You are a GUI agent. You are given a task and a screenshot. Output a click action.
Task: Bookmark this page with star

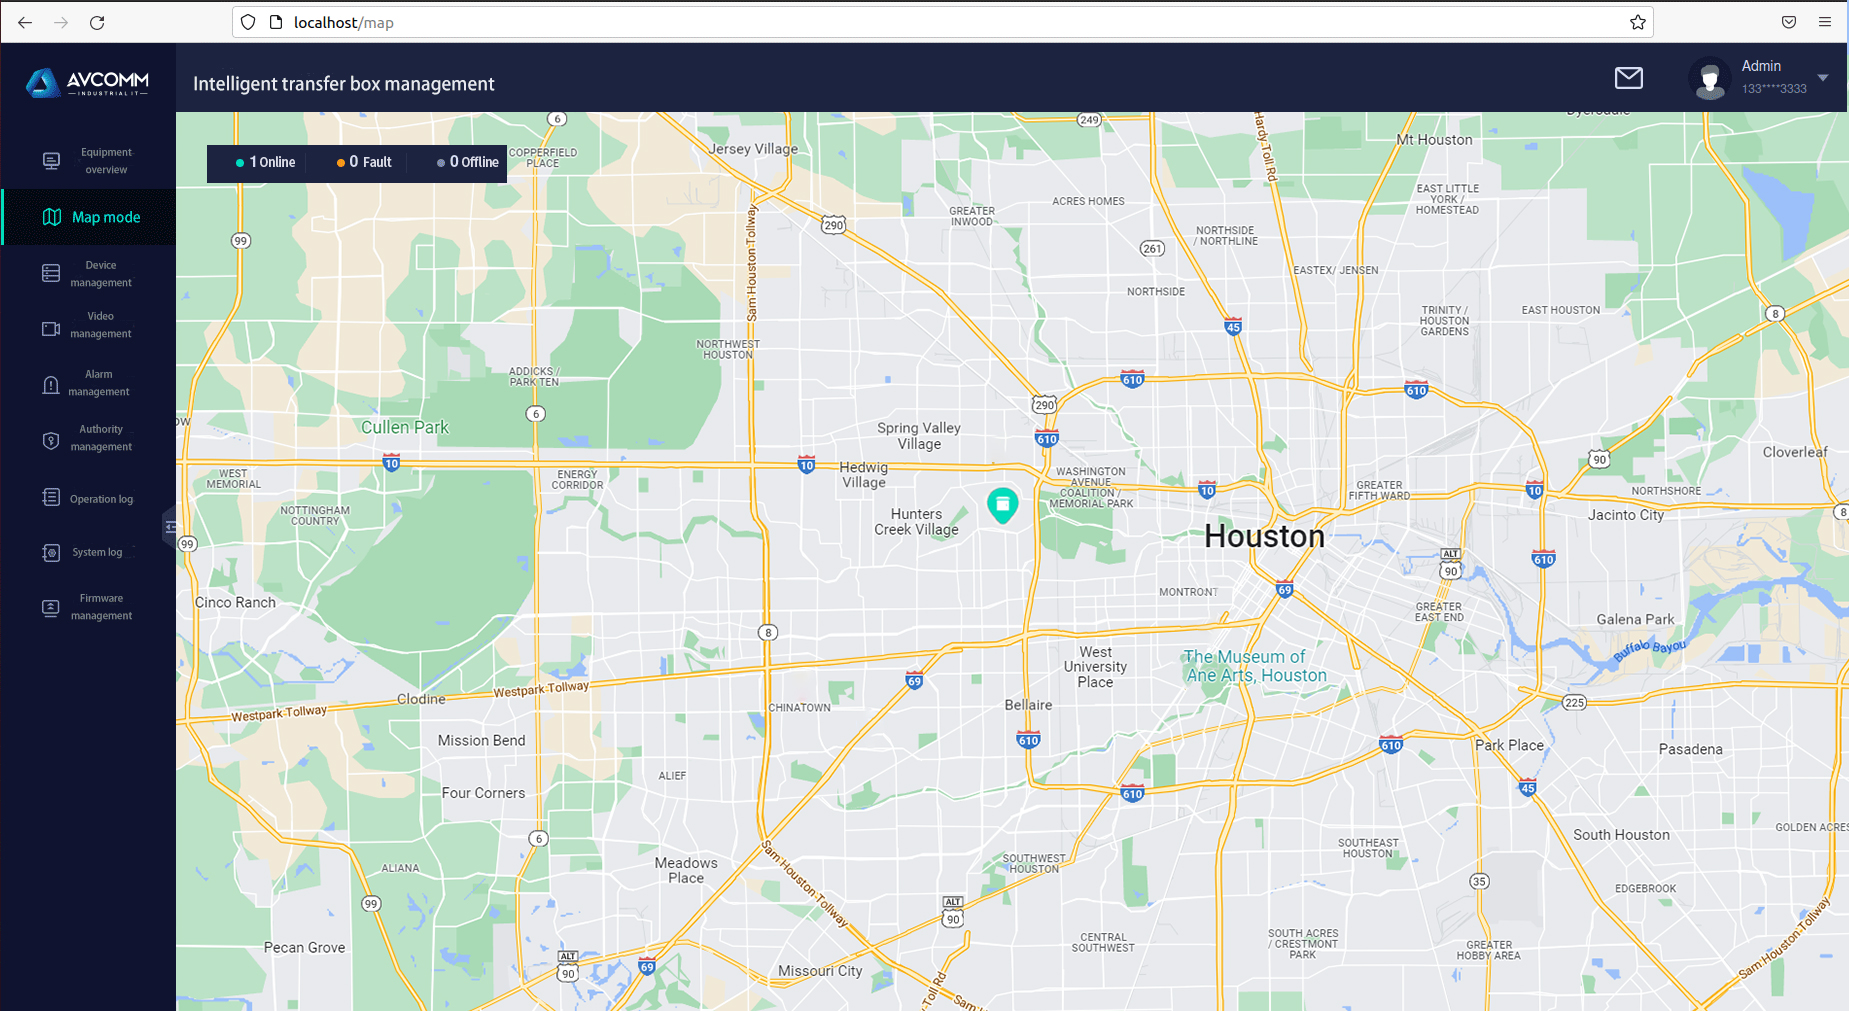coord(1637,22)
